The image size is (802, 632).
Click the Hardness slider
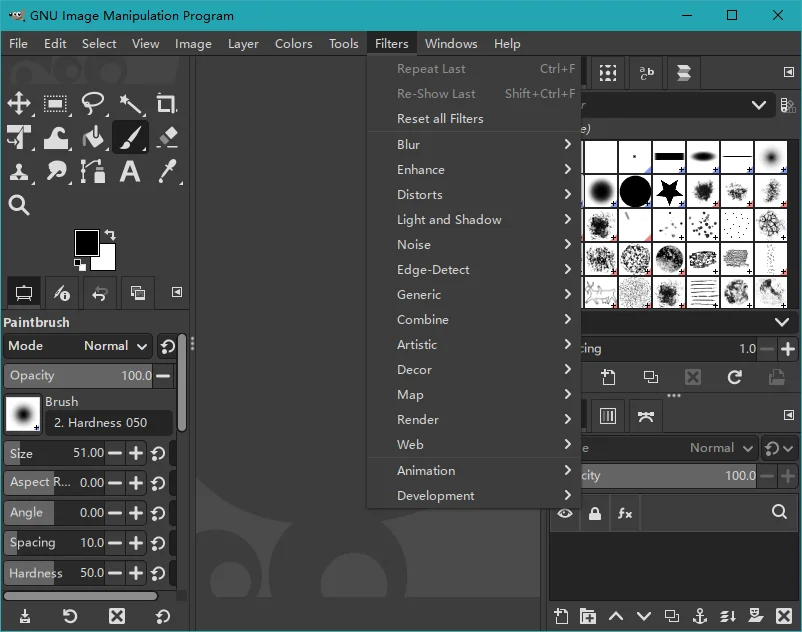(x=54, y=573)
